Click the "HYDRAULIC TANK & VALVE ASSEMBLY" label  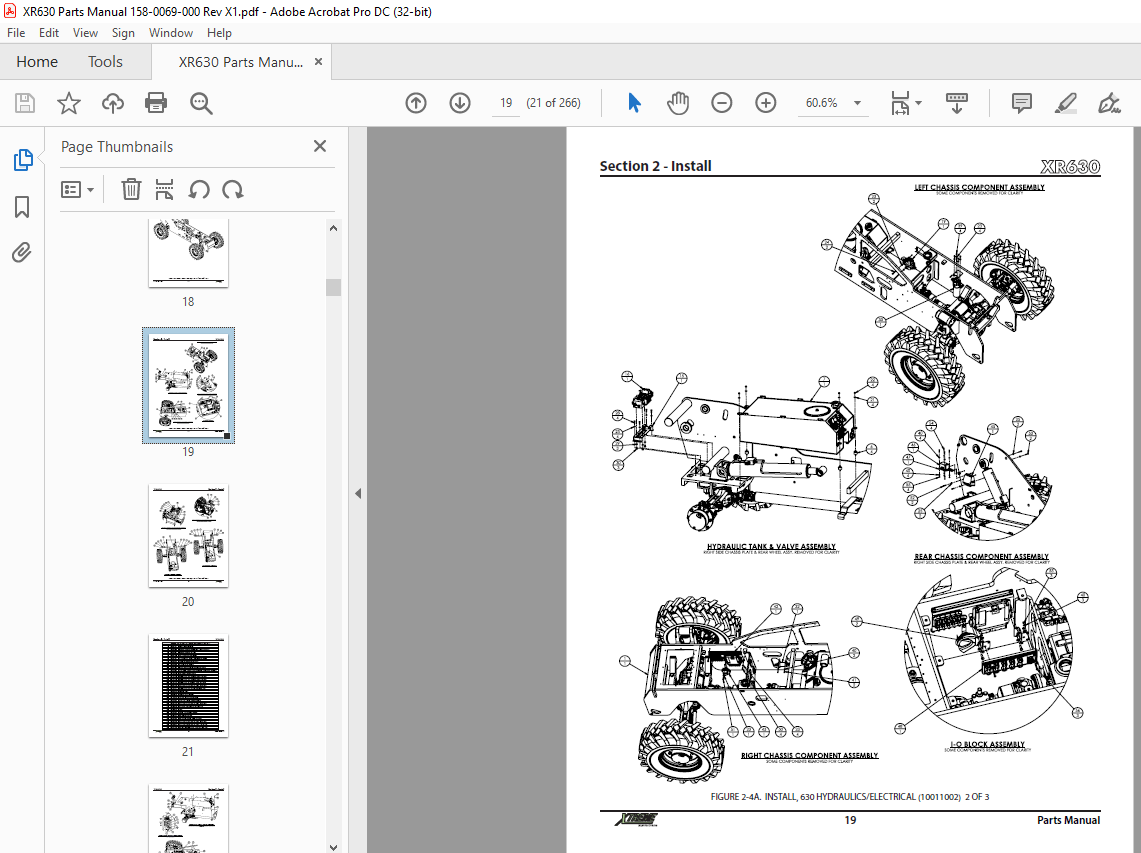[771, 547]
